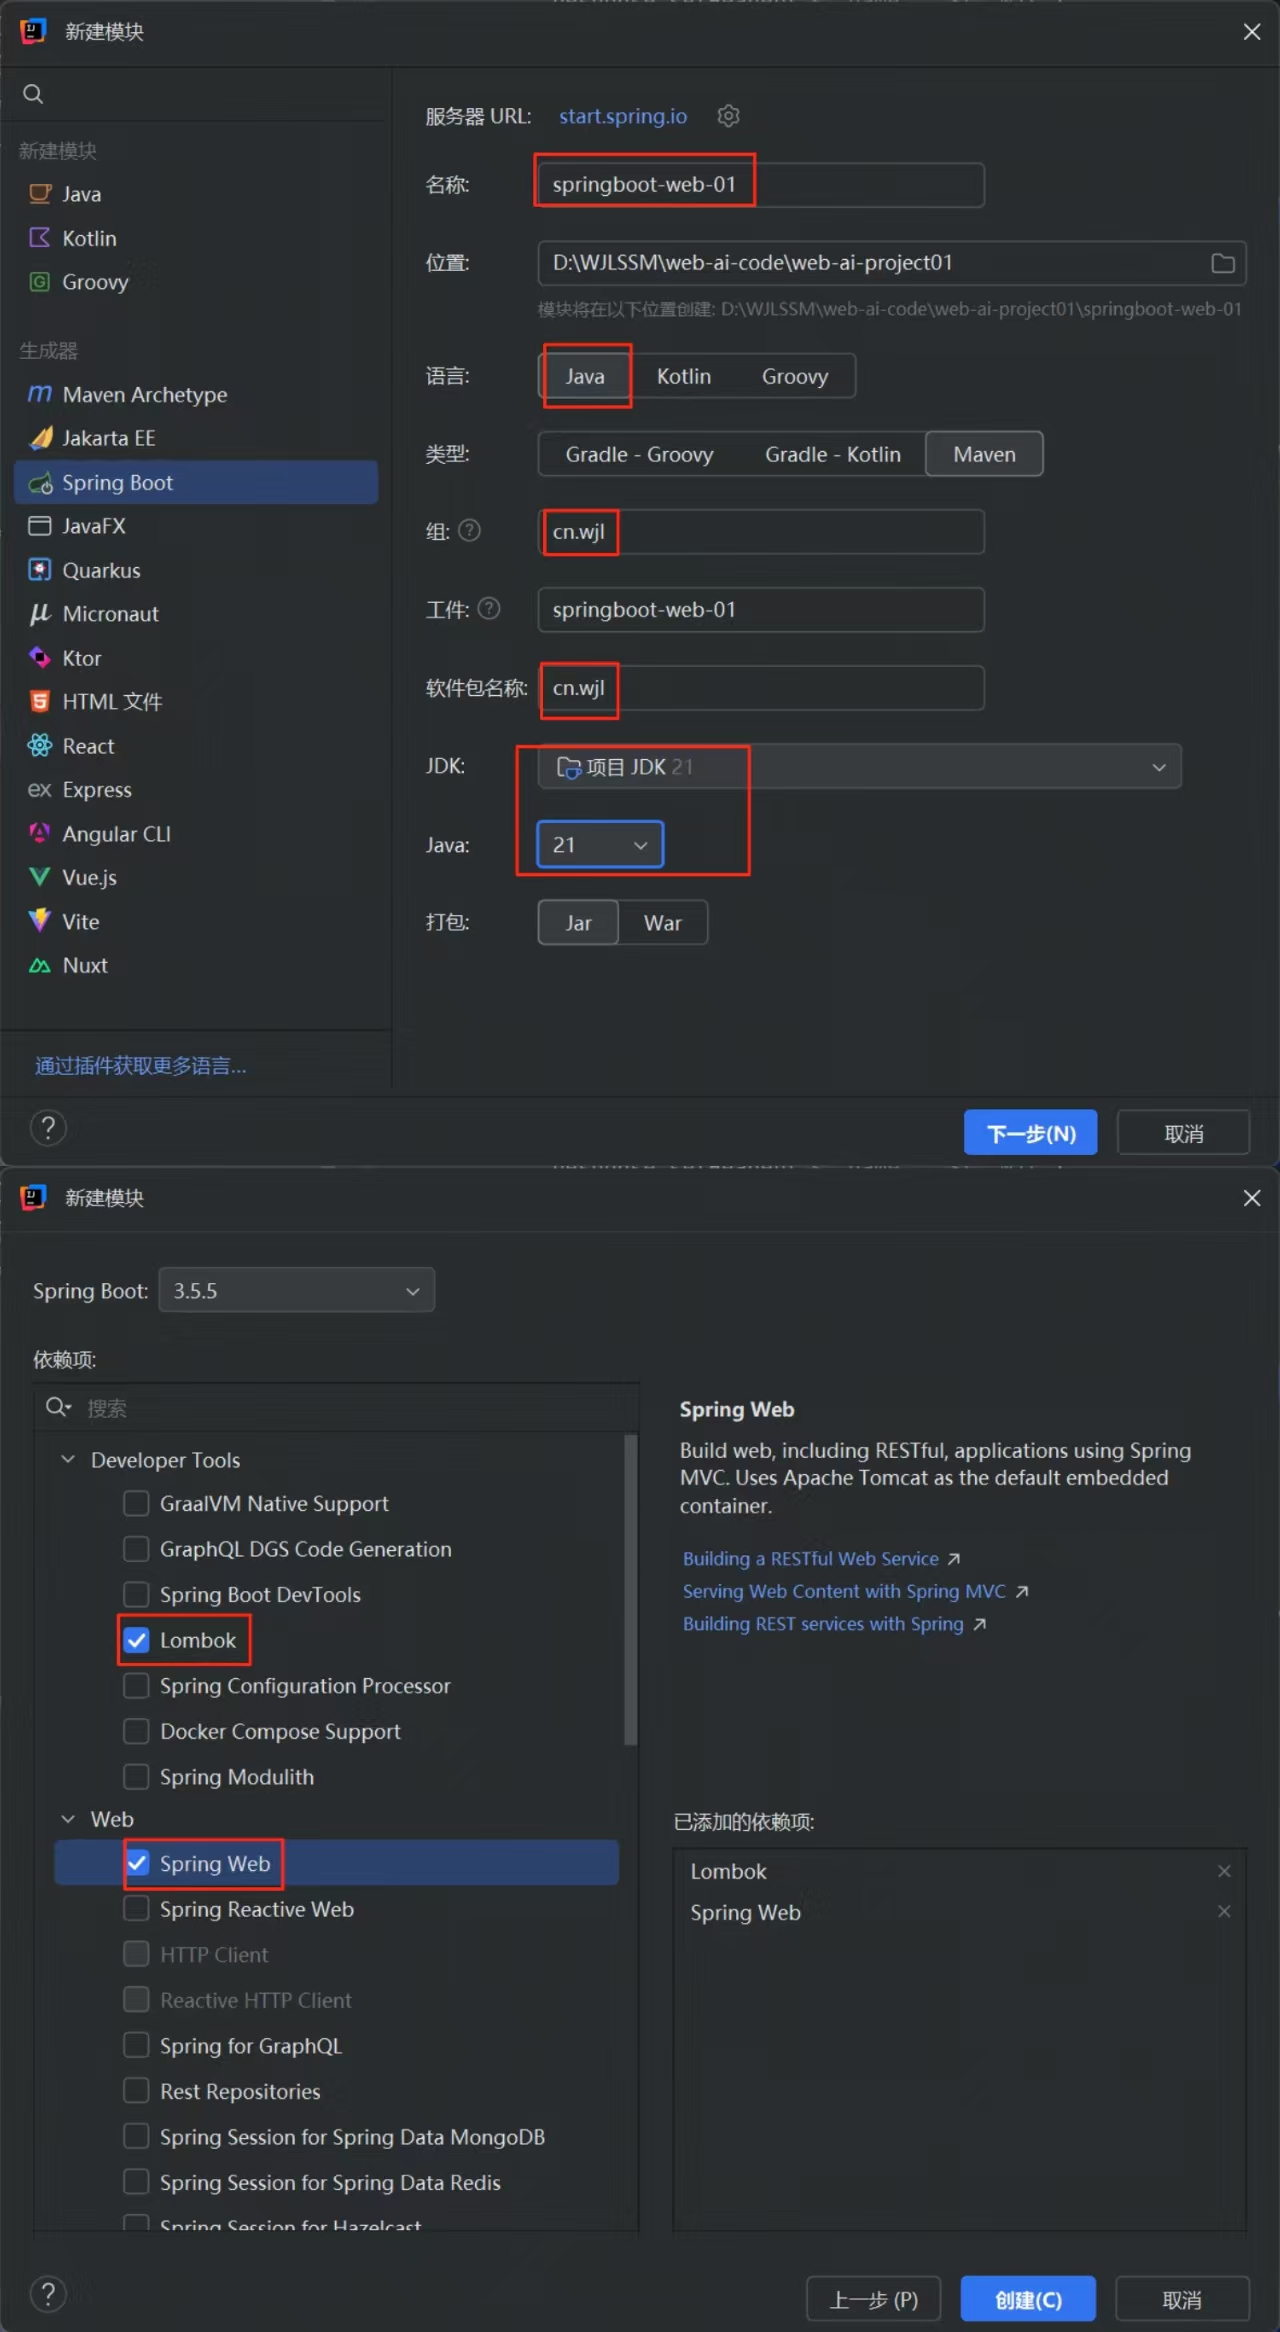Select Gradle - Groovy build type
The image size is (1280, 2332).
click(640, 454)
